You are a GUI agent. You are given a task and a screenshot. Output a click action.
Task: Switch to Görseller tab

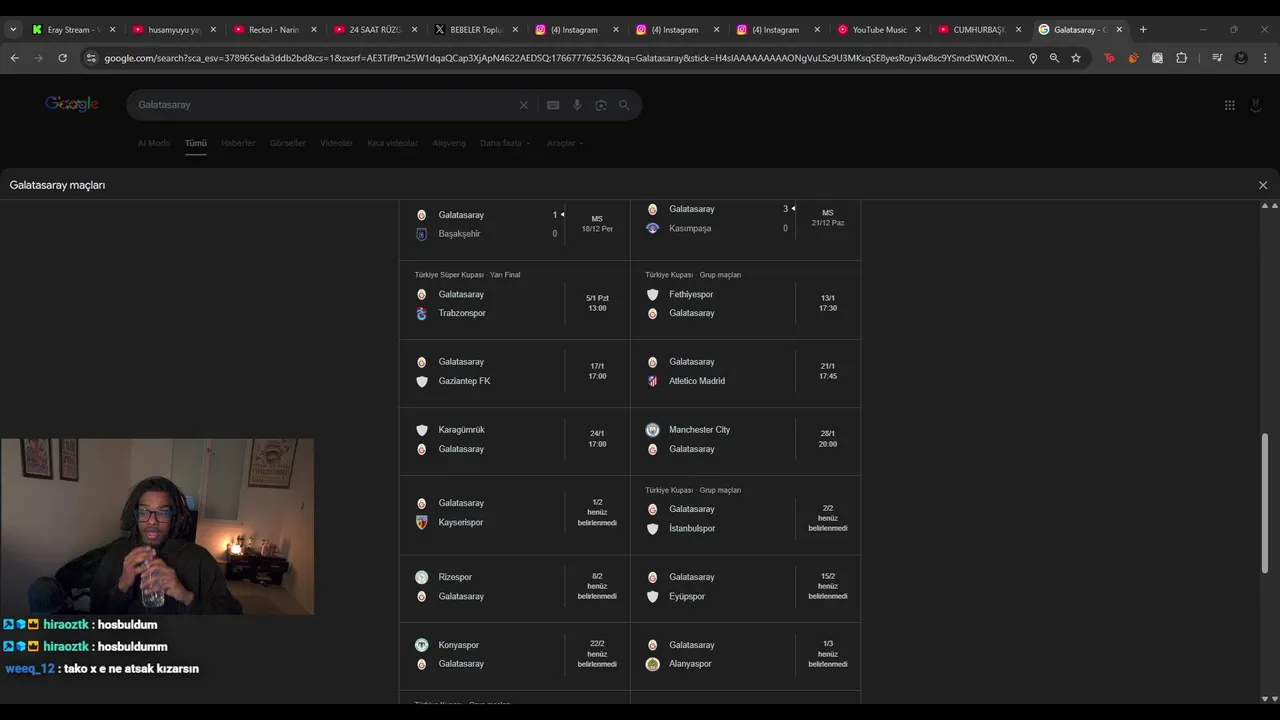[288, 143]
